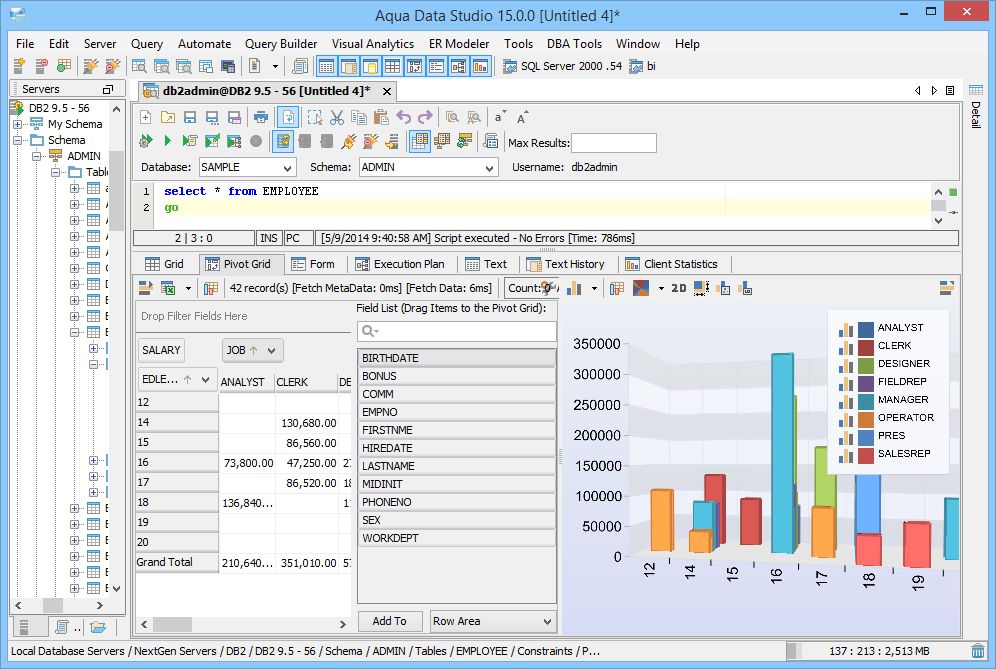This screenshot has height=669, width=996.
Task: Click the ANALYST legend color swatch
Action: click(x=866, y=329)
